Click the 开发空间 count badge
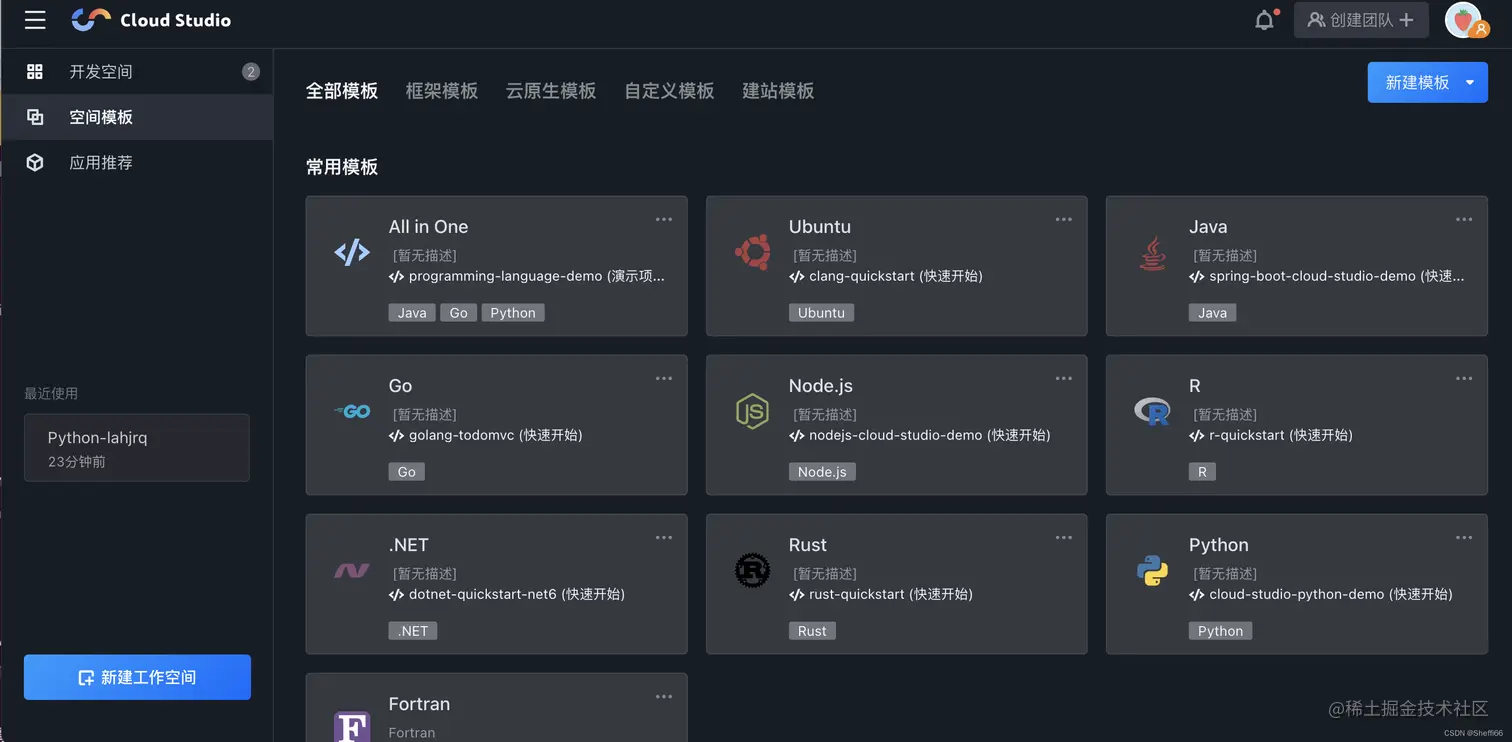 (x=251, y=72)
